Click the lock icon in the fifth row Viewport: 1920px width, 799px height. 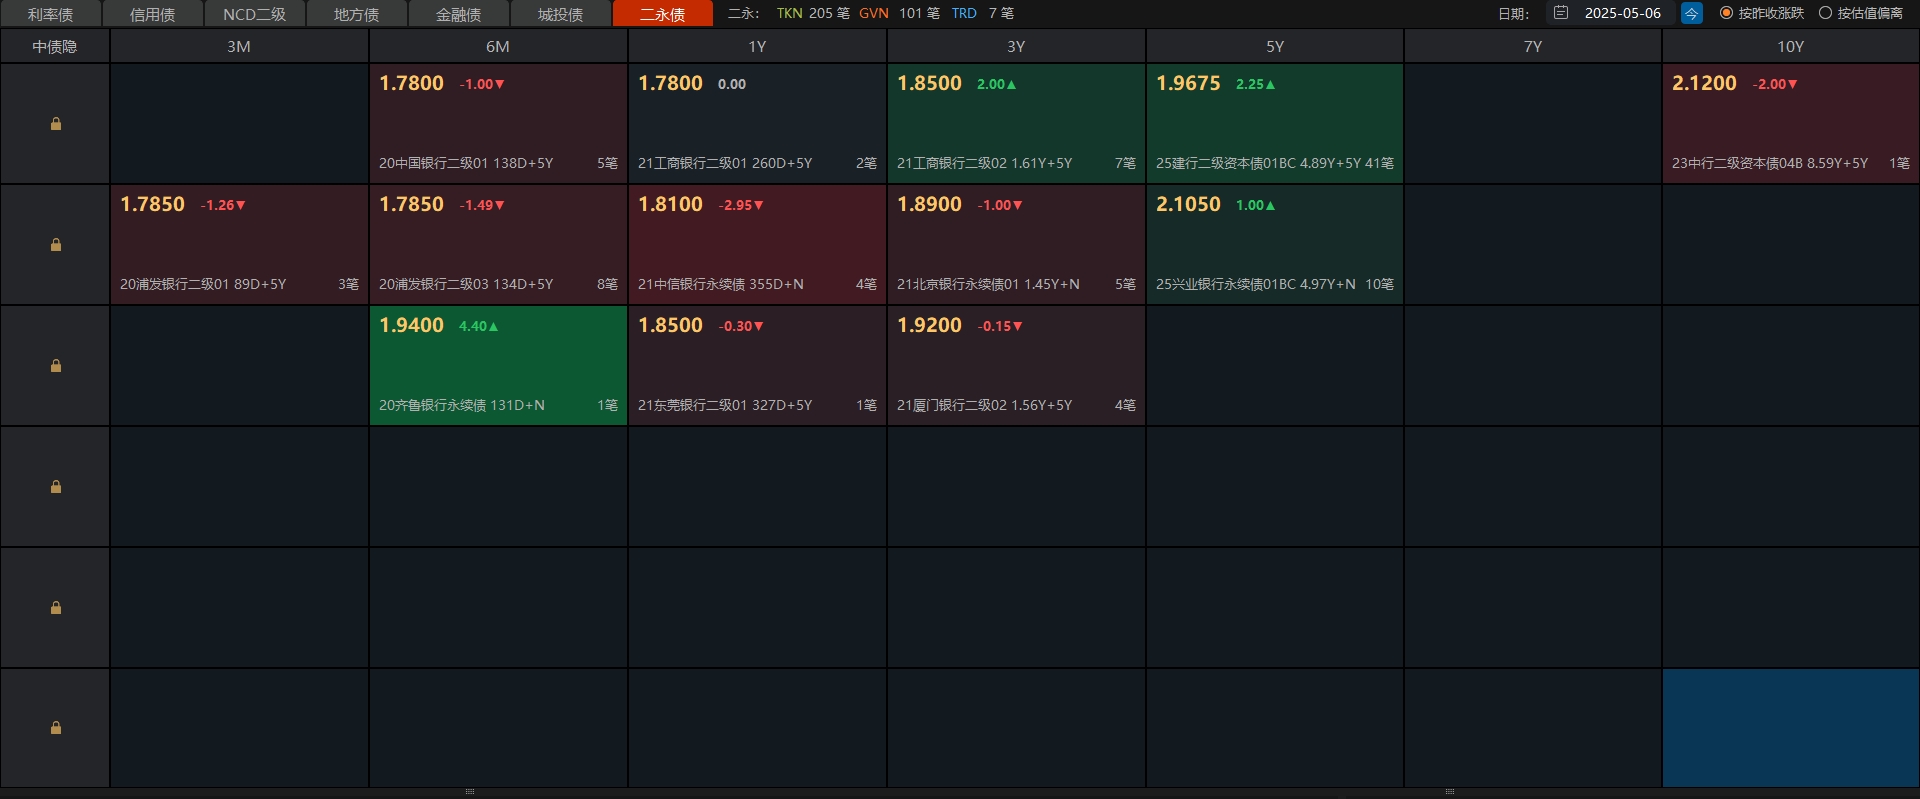pos(56,608)
